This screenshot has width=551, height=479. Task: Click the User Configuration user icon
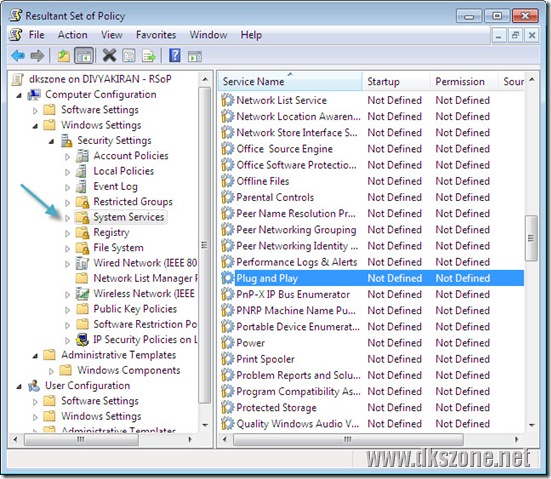pyautogui.click(x=34, y=386)
